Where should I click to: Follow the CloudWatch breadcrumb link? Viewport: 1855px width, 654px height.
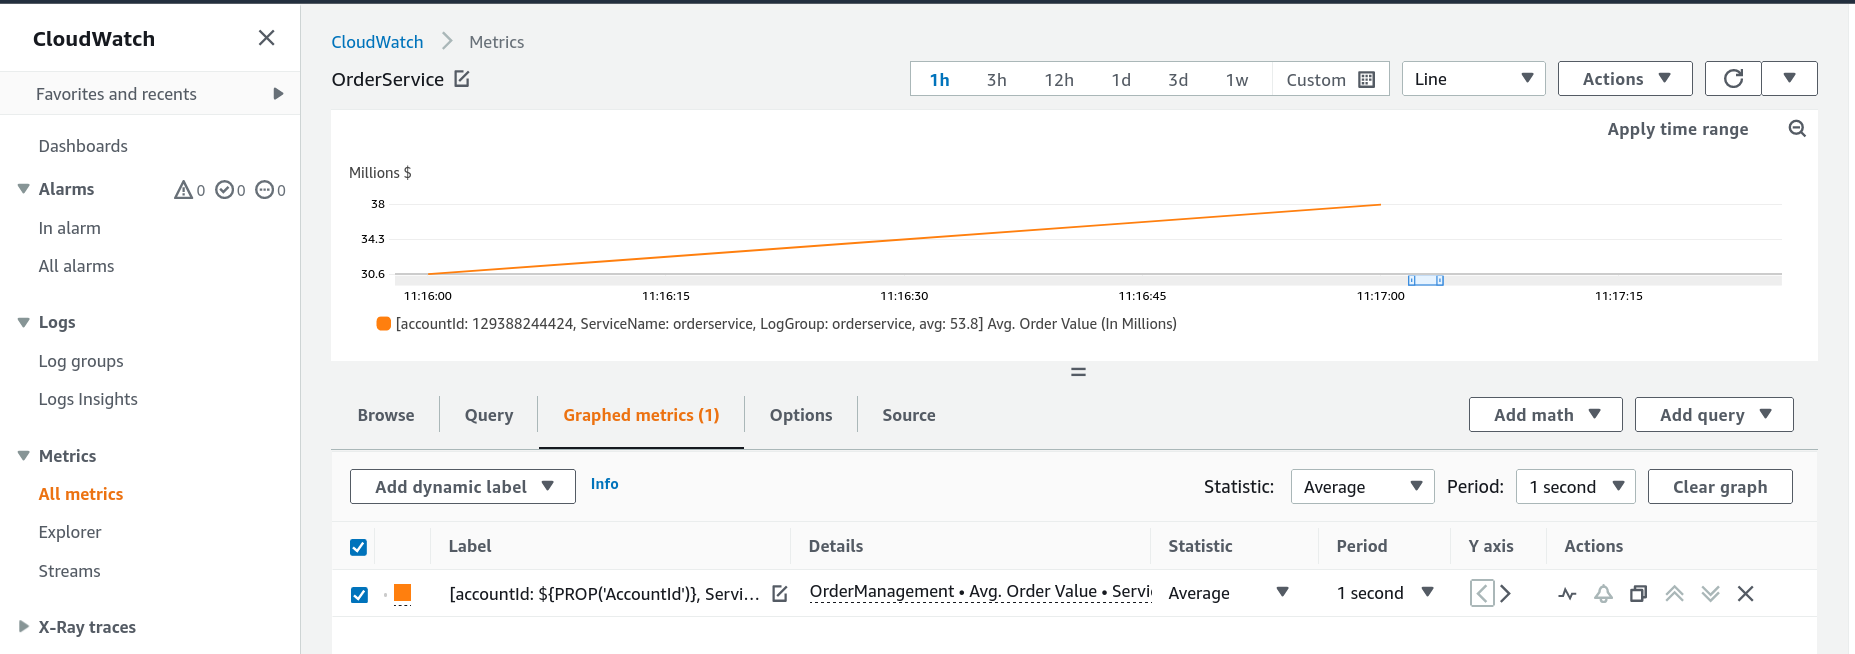point(377,42)
